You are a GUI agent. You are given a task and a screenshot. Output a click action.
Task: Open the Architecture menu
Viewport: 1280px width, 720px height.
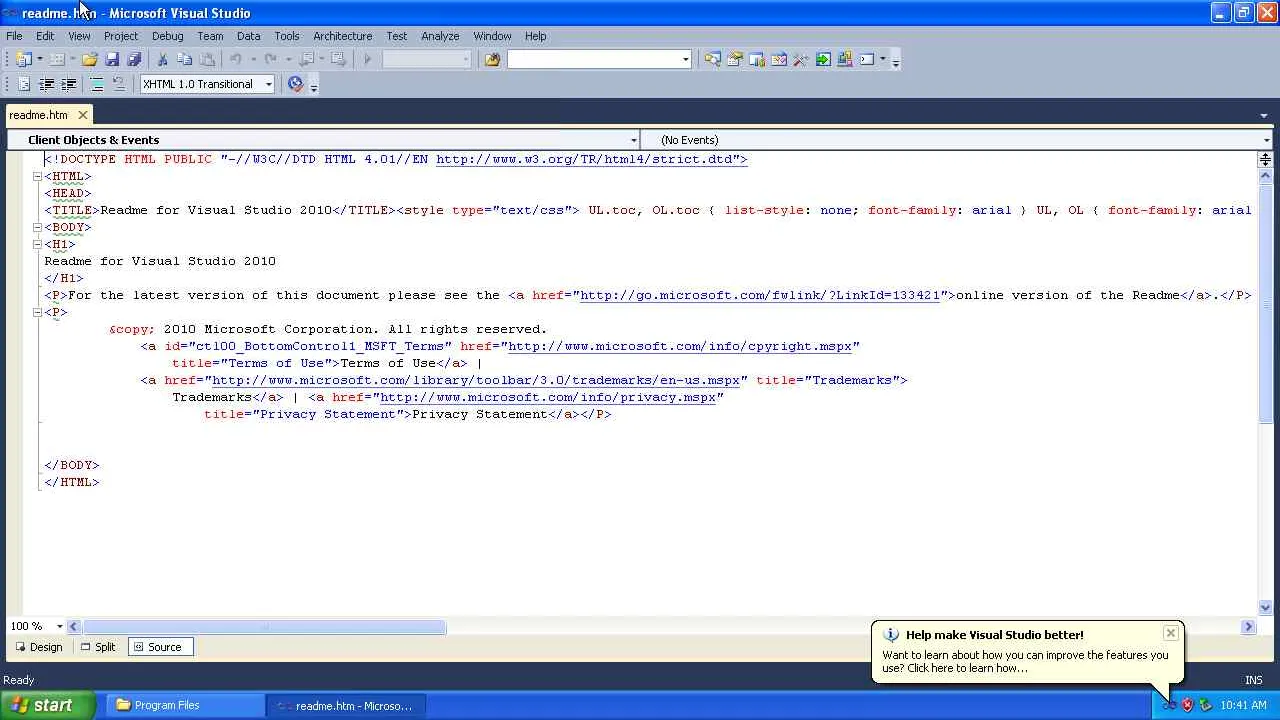pyautogui.click(x=342, y=36)
